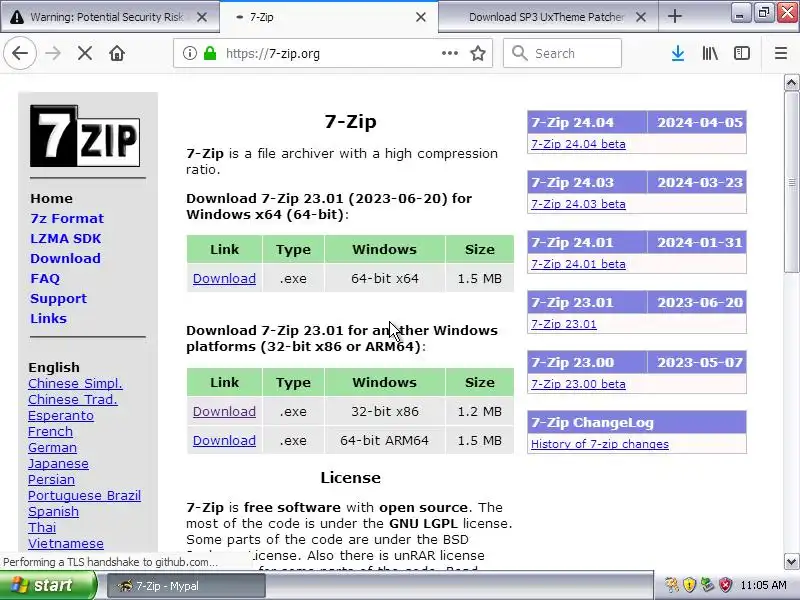Screen dimensions: 800x600
Task: Download the 64-bit x64 .exe installer
Action: coord(224,279)
